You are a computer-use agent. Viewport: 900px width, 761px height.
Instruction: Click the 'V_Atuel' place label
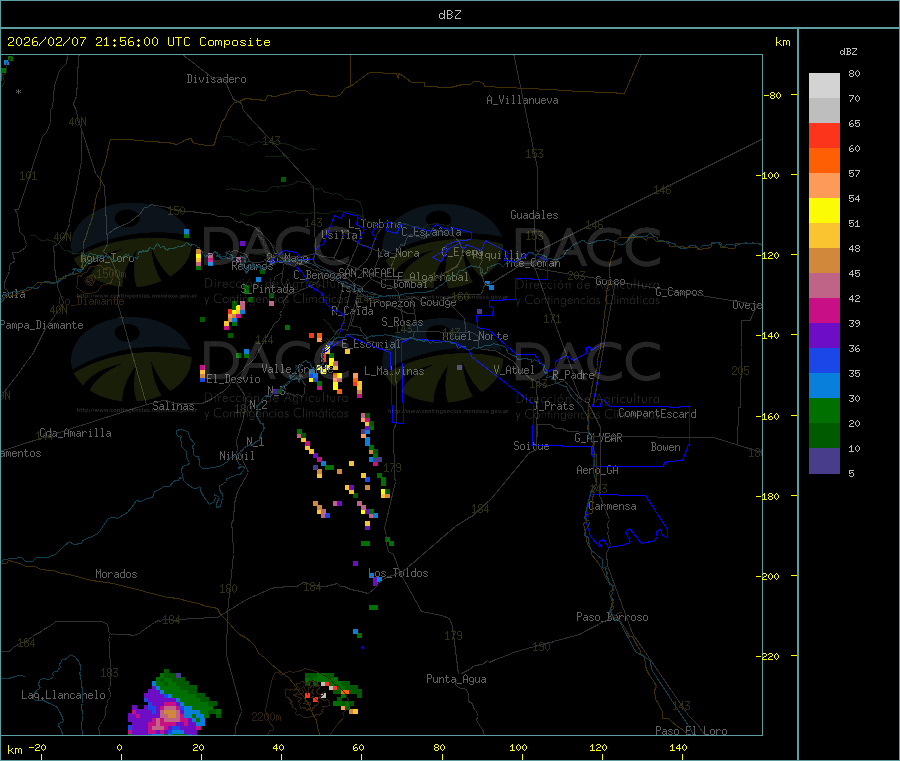click(514, 370)
